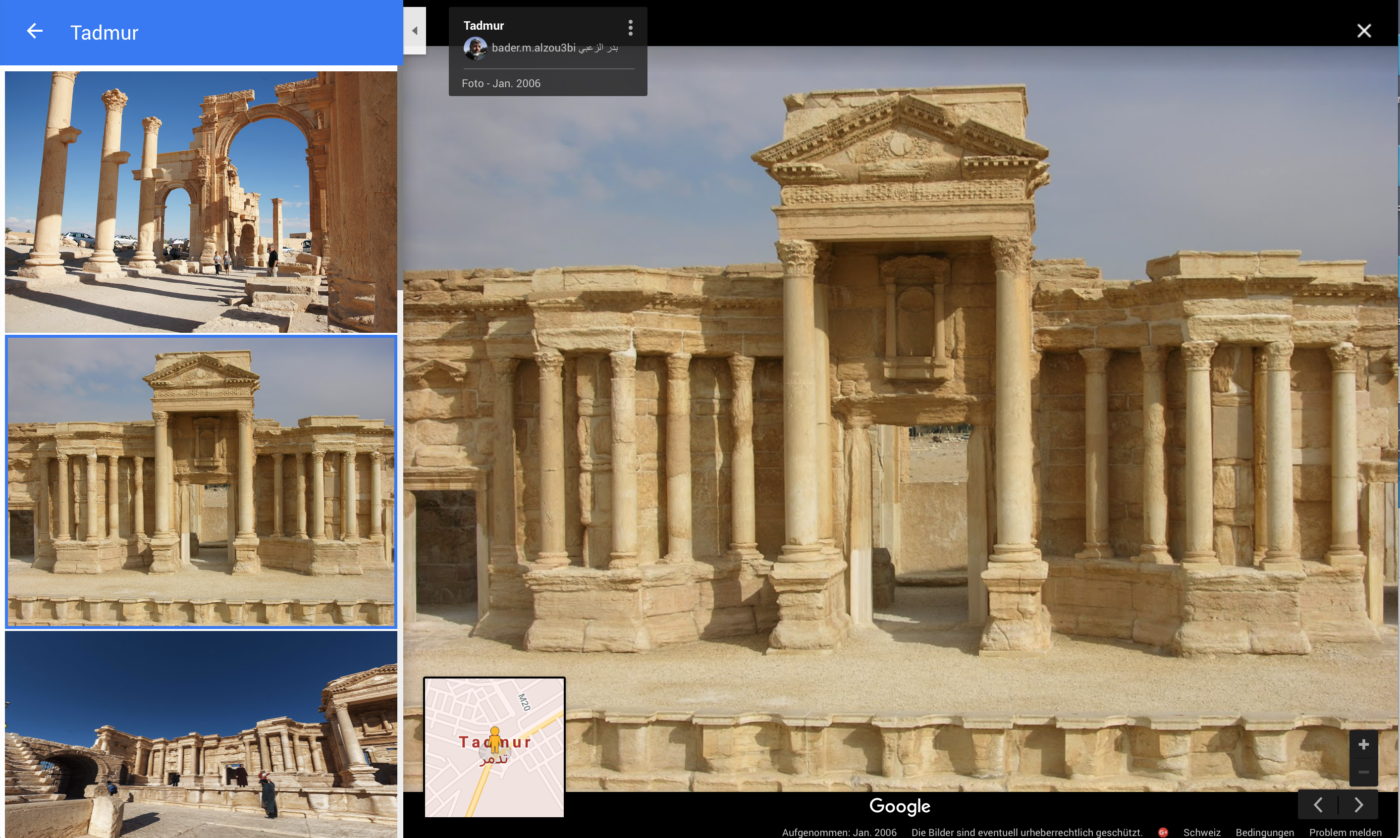
Task: Open the Schweiz region link
Action: 1201,832
